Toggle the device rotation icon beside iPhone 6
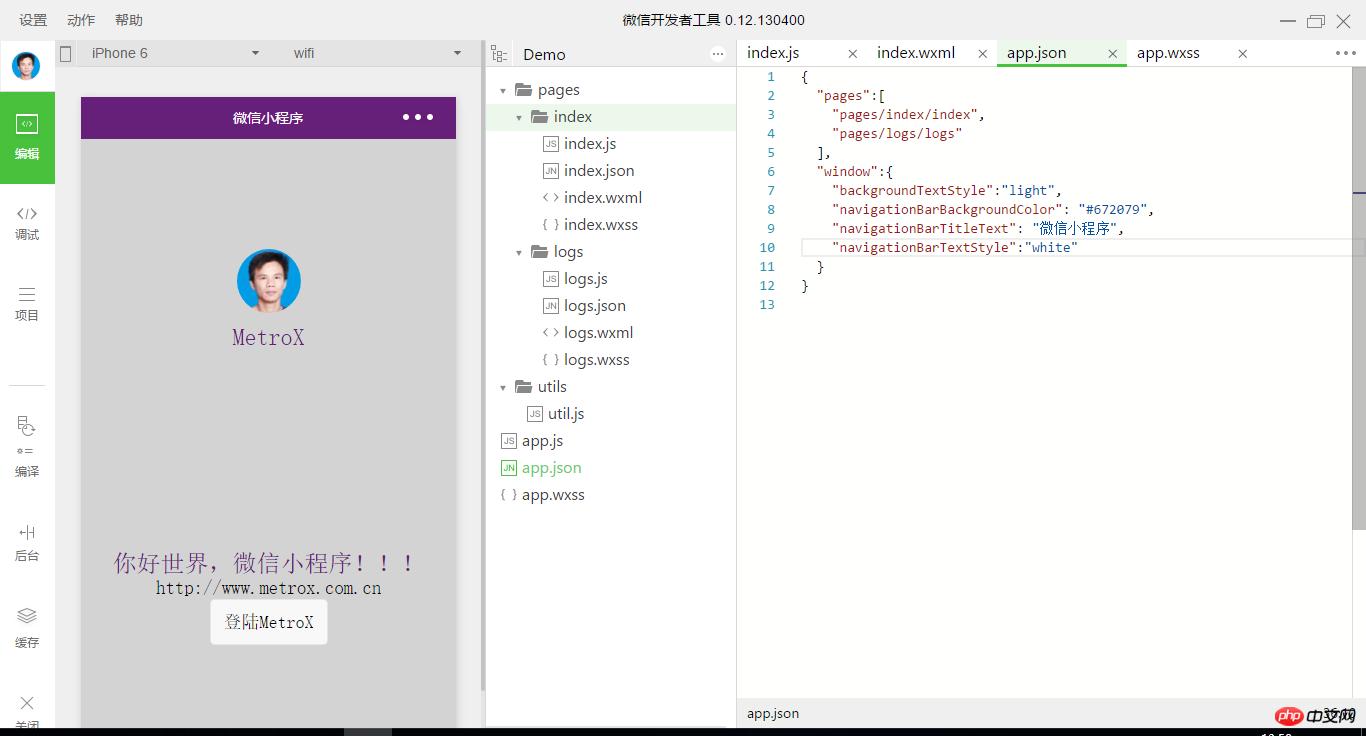 pos(66,54)
